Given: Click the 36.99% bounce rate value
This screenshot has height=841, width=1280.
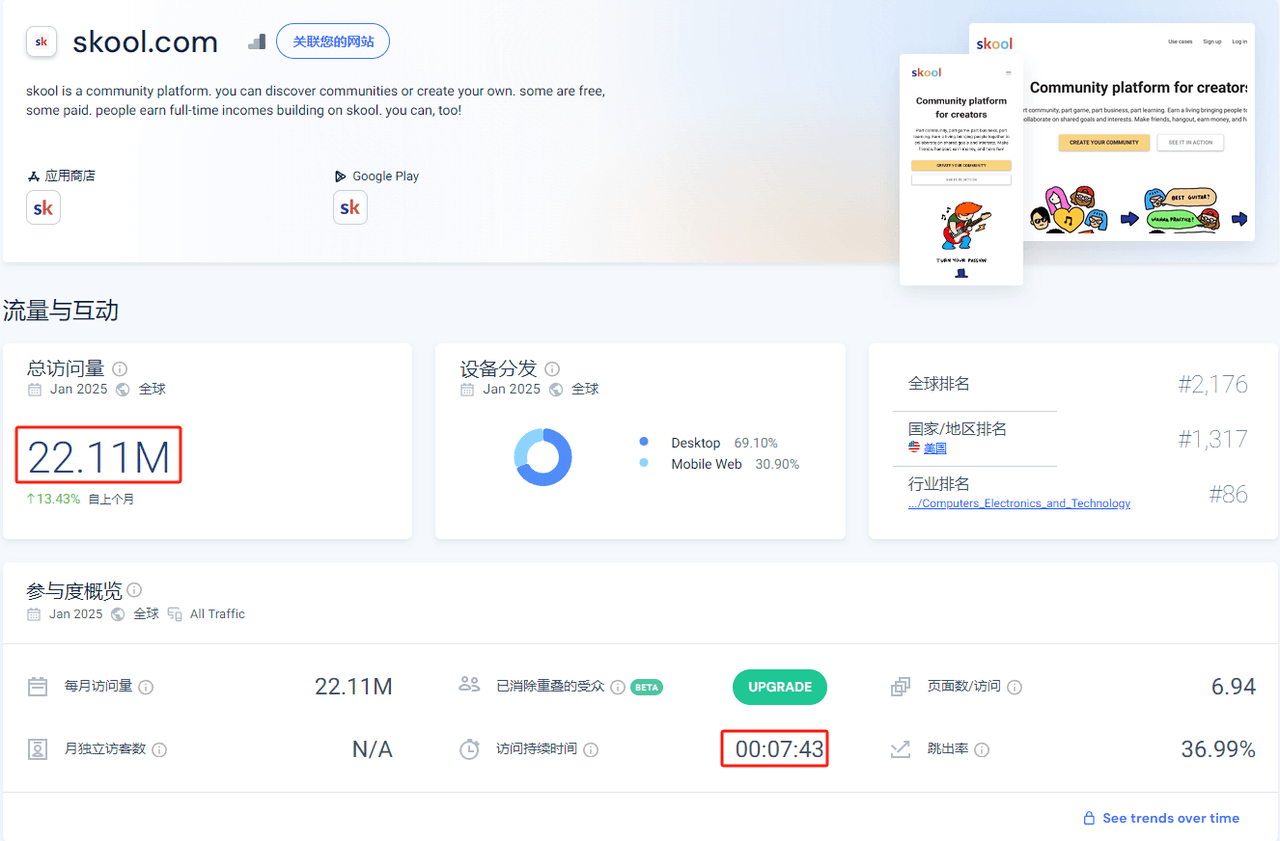Looking at the screenshot, I should (1218, 749).
